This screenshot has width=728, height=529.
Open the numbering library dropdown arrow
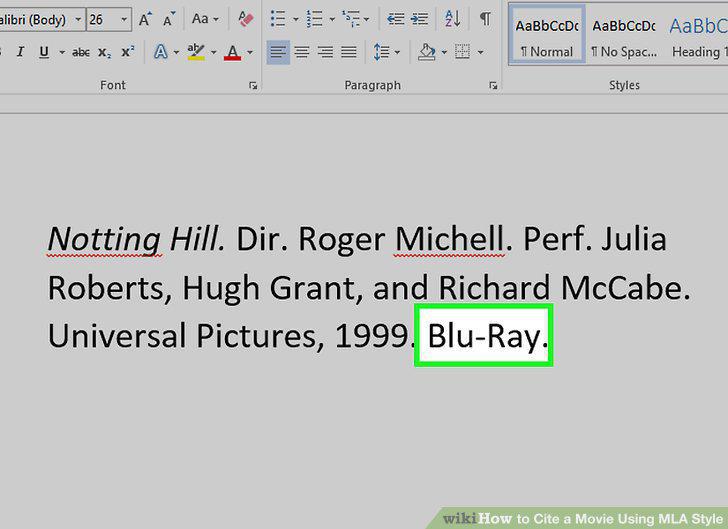(x=332, y=20)
